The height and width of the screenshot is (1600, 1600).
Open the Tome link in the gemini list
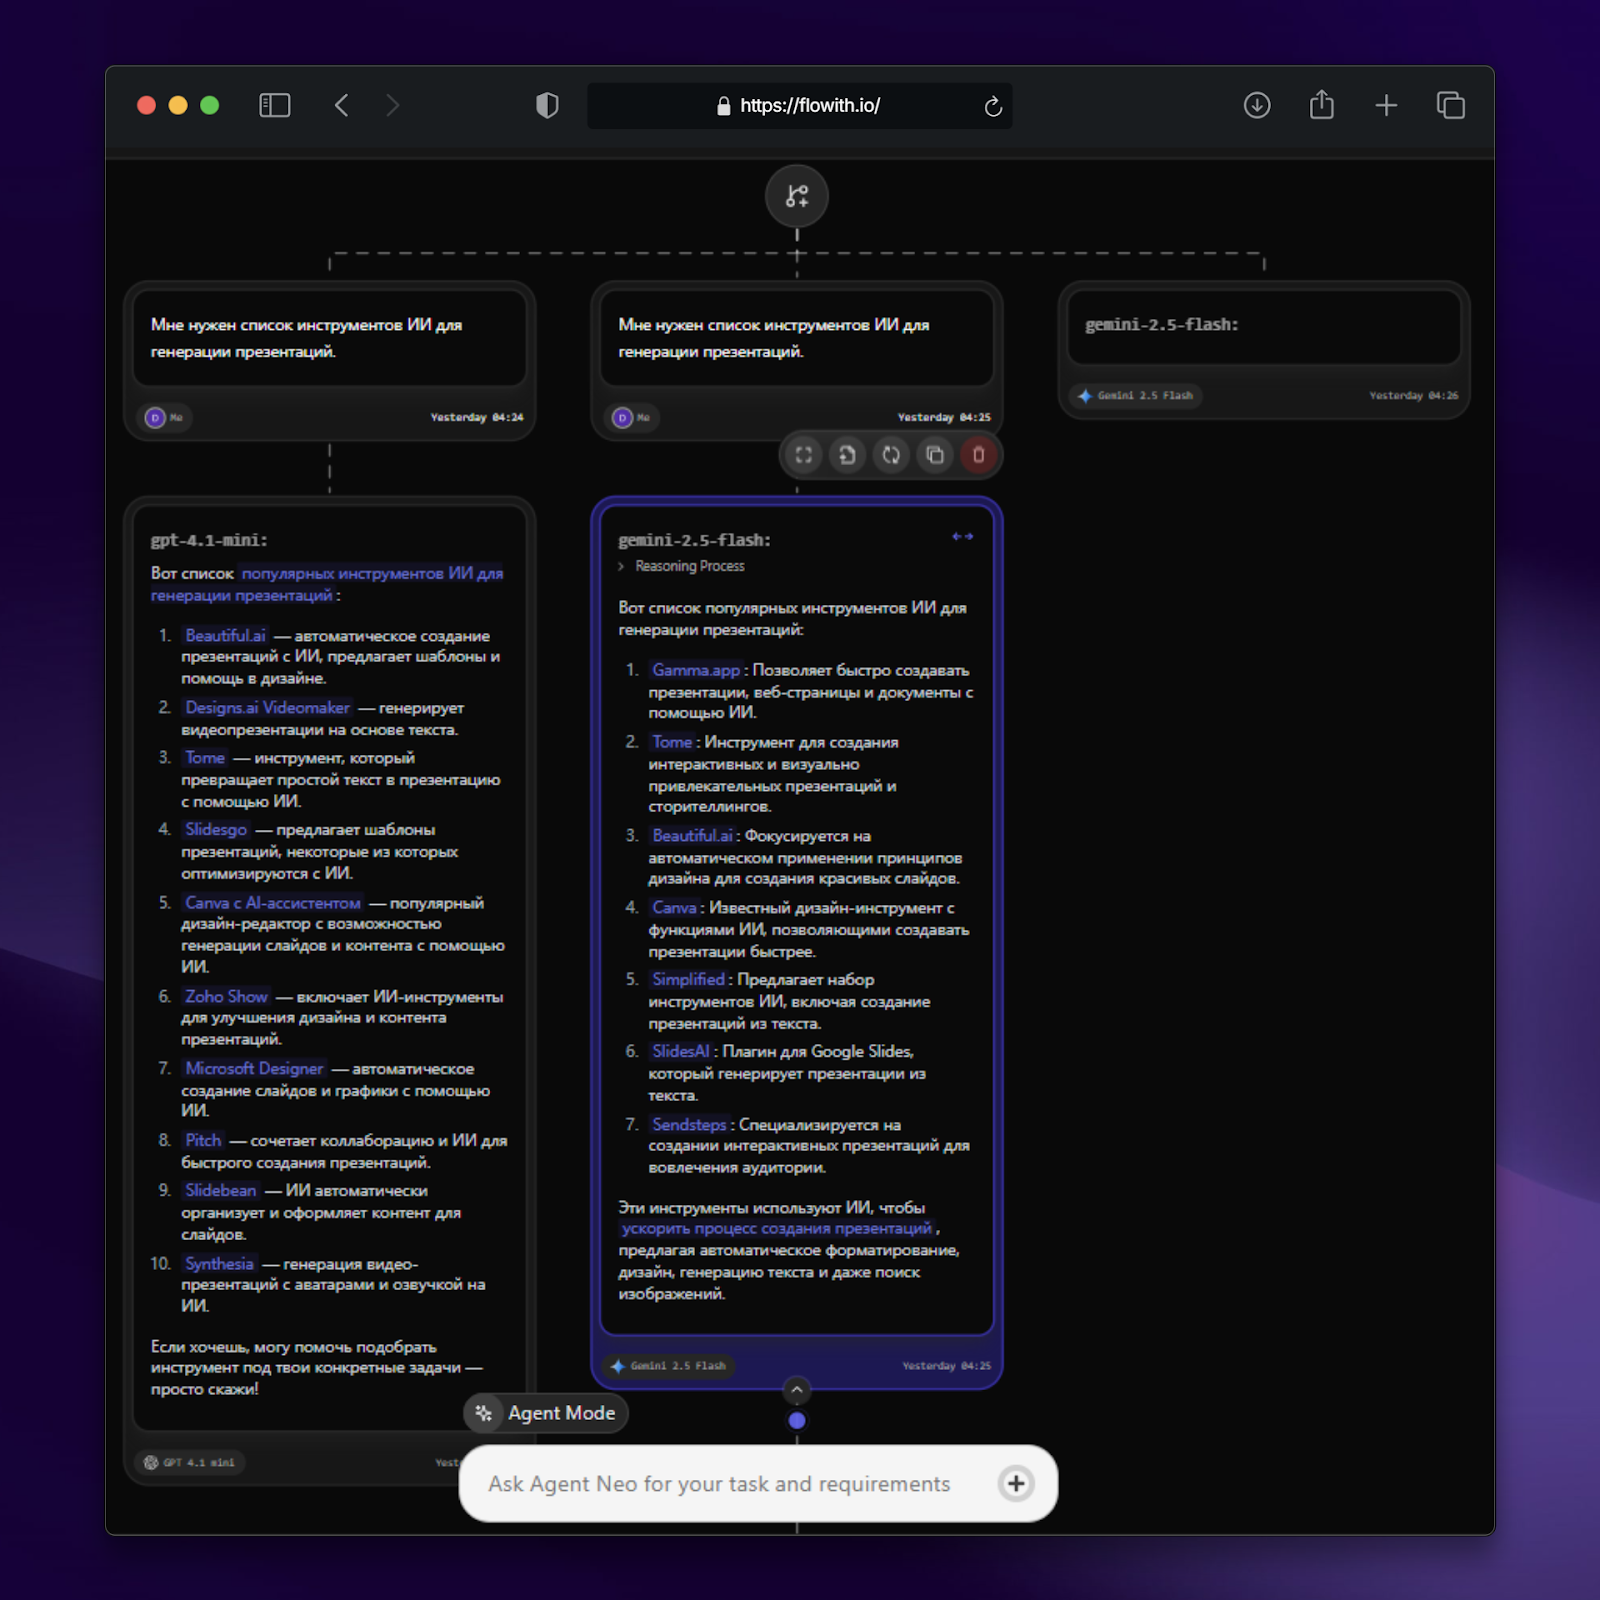tap(672, 742)
